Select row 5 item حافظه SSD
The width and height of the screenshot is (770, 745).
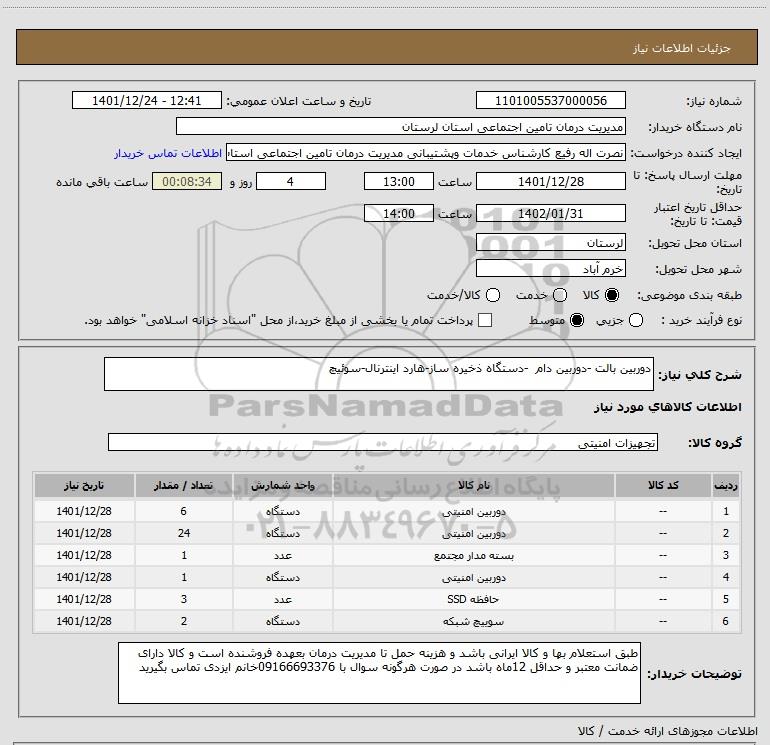pos(473,599)
